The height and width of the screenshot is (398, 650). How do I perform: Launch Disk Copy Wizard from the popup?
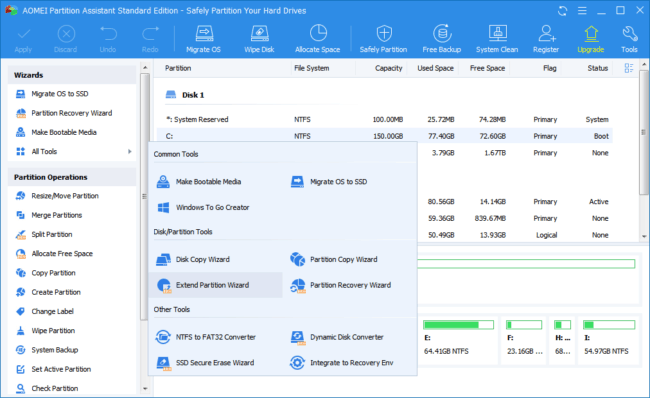[193, 260]
